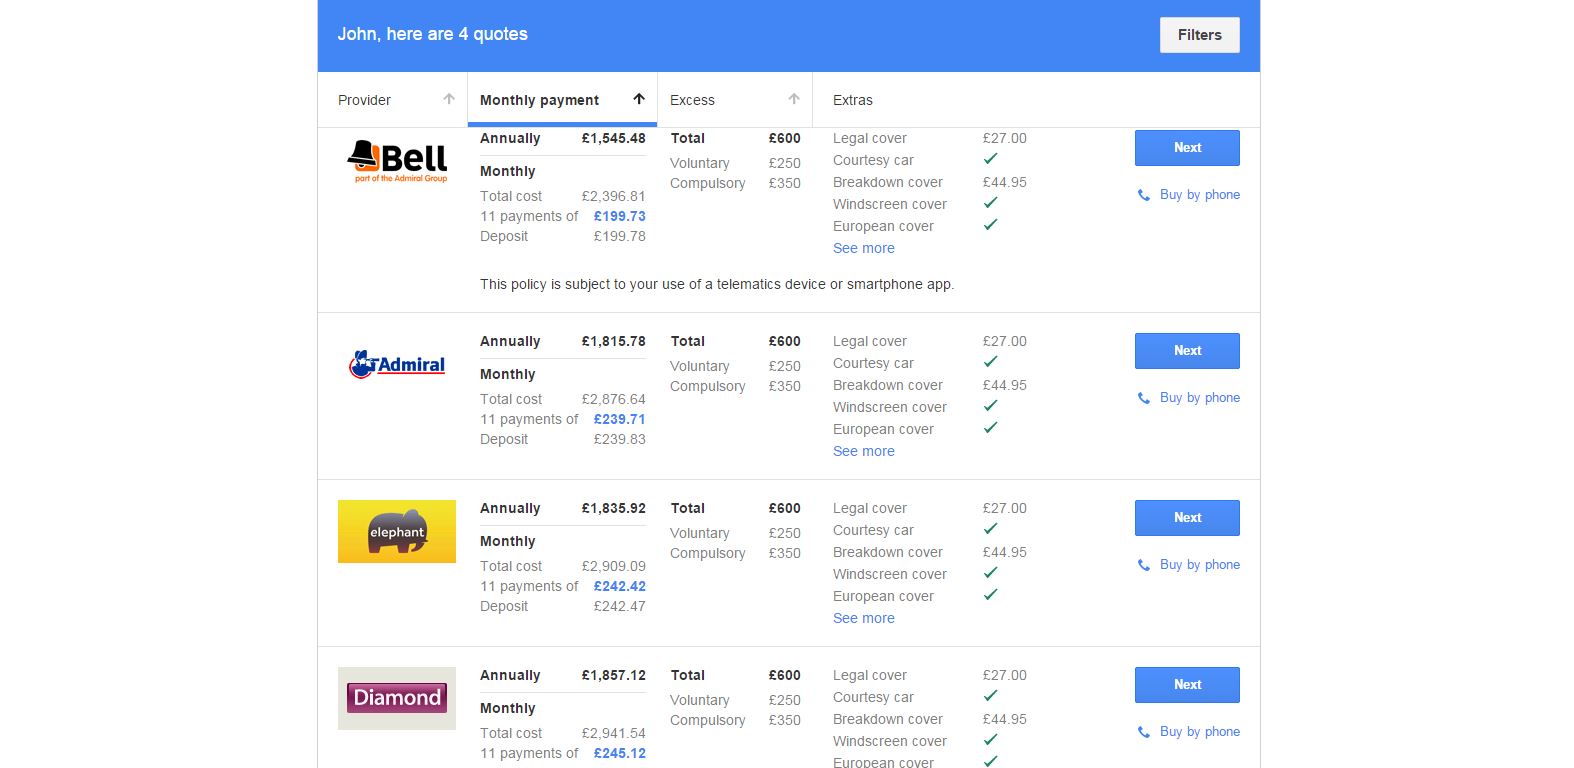
Task: Click the Bell insurance logo
Action: point(397,161)
